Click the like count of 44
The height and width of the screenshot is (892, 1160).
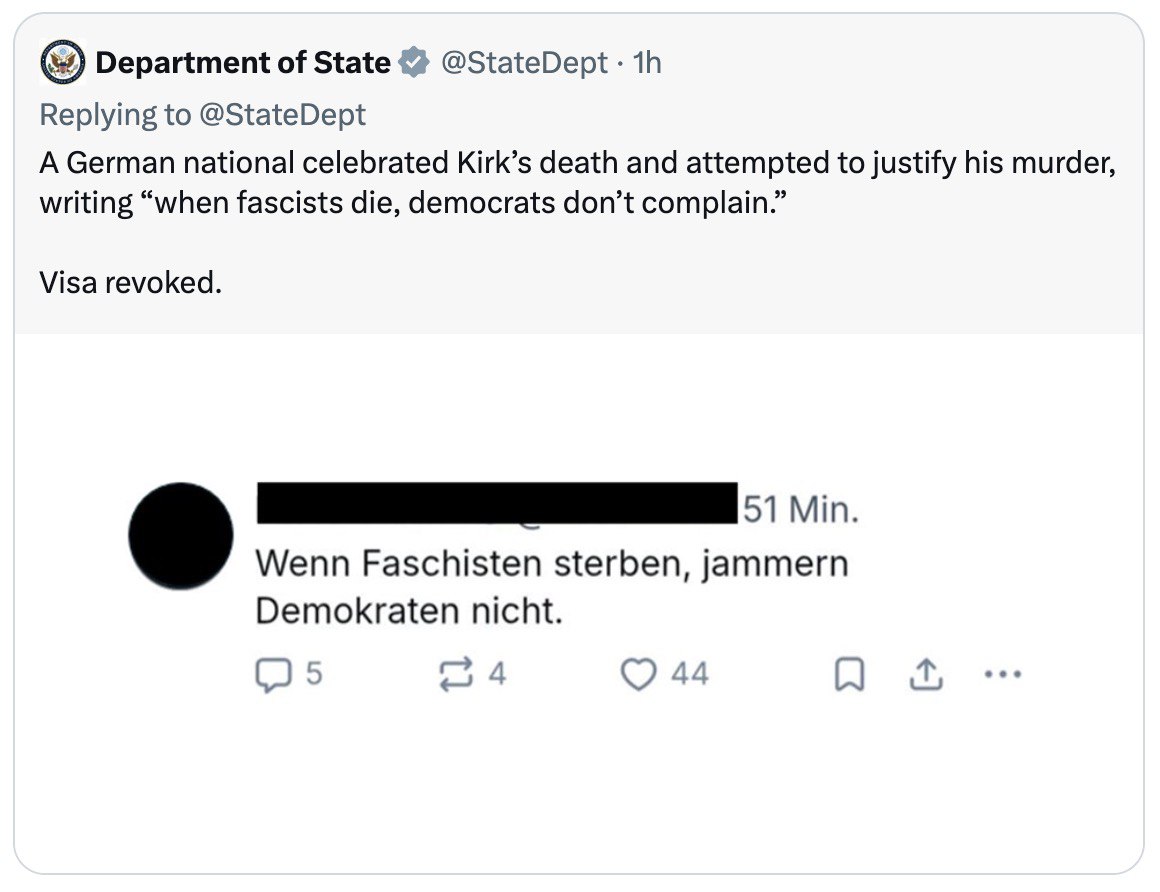click(x=690, y=675)
